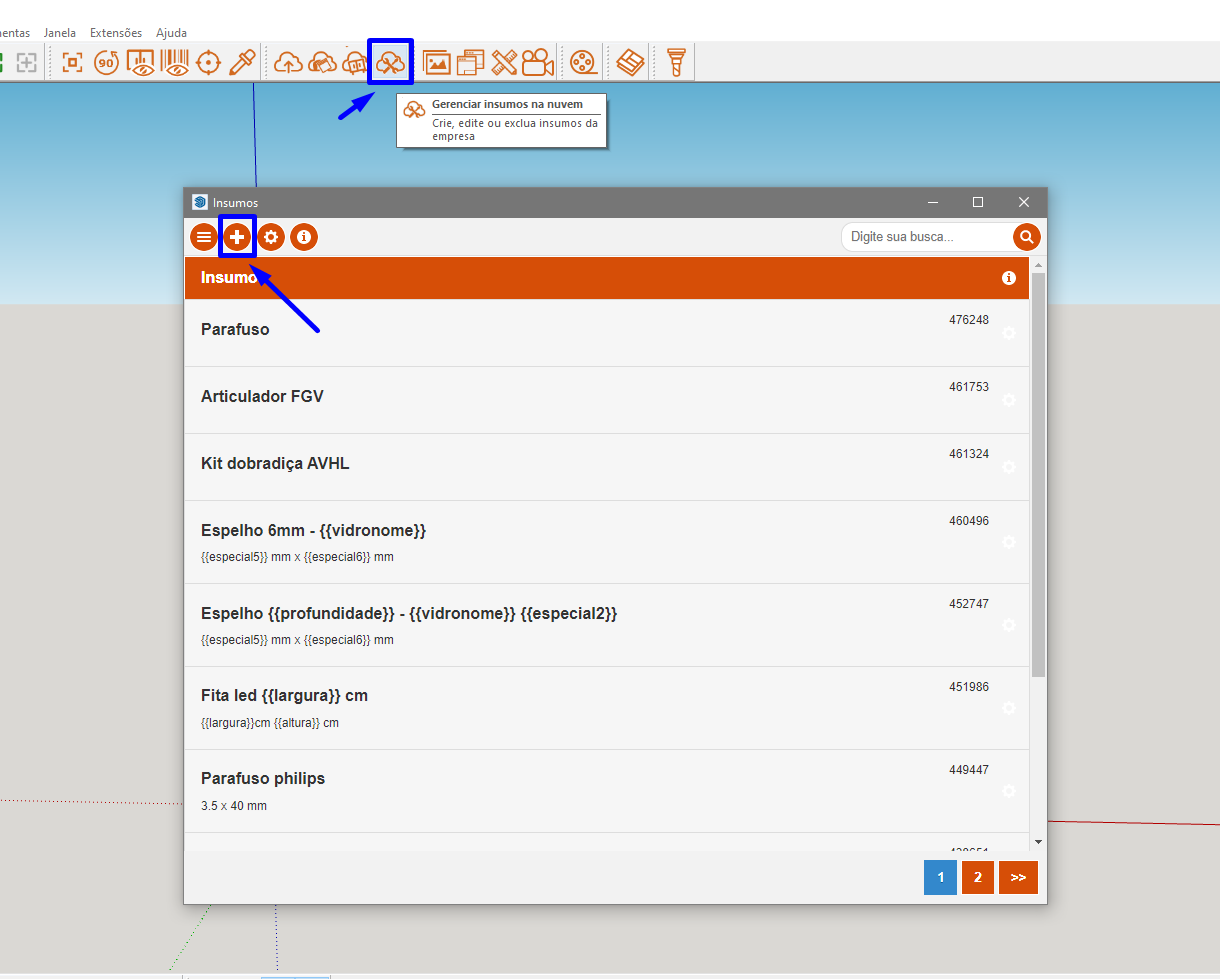Viewport: 1220px width, 979px height.
Task: Click the flashlight toolbar icon
Action: [675, 63]
